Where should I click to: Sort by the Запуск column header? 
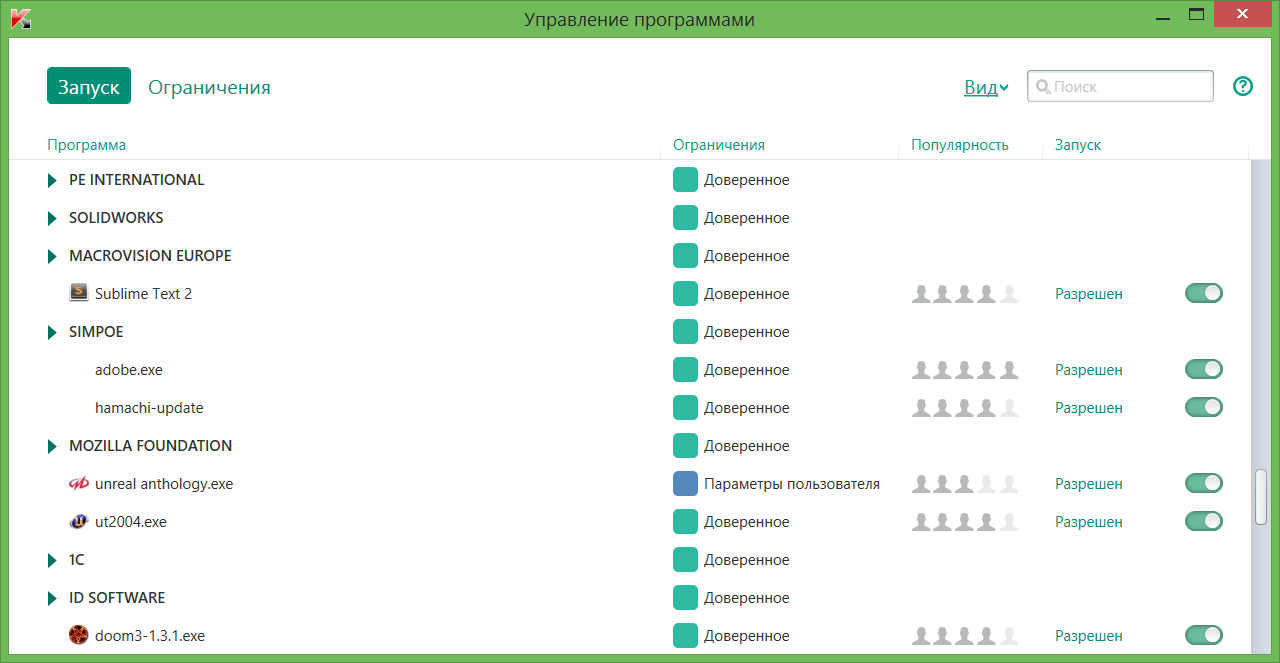1078,145
